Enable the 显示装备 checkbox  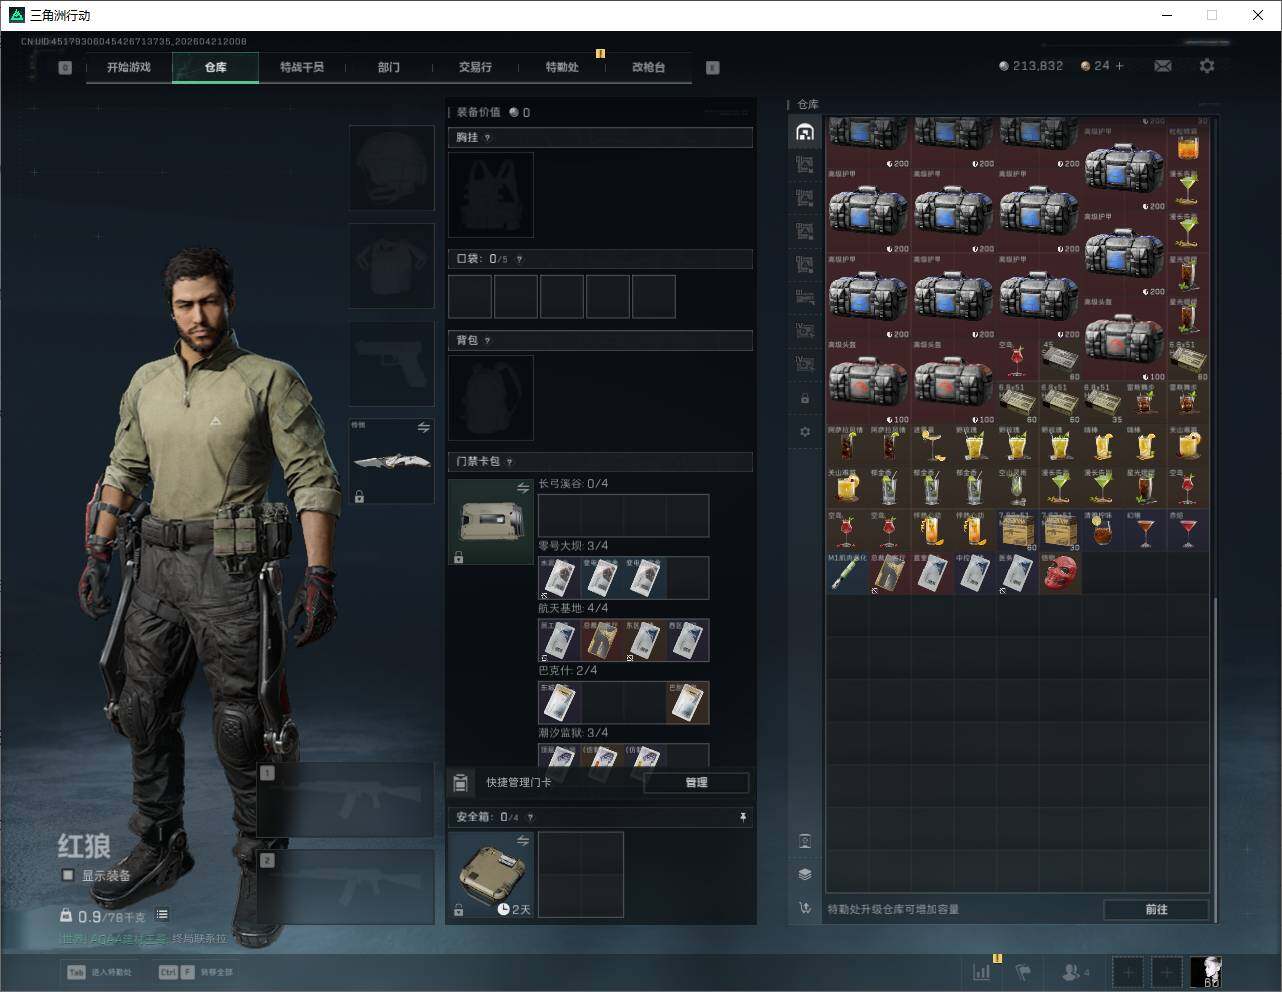68,875
